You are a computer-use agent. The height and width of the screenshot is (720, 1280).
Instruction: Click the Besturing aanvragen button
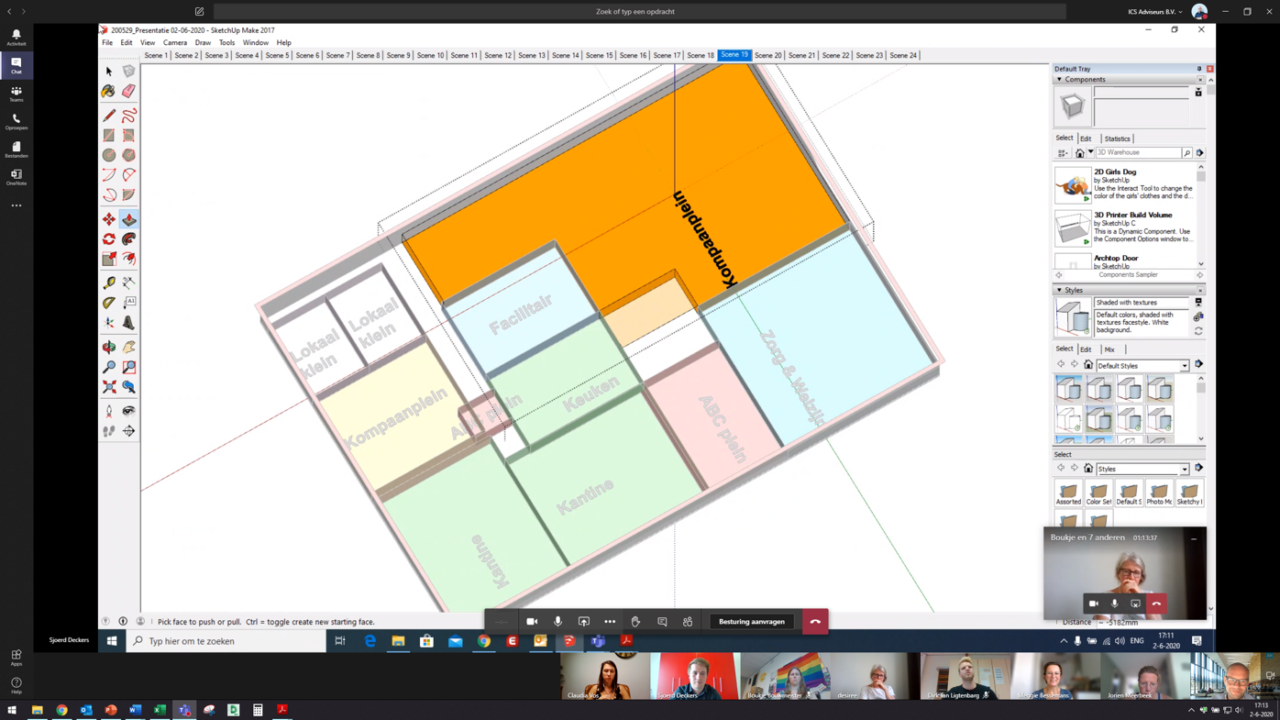(x=751, y=621)
